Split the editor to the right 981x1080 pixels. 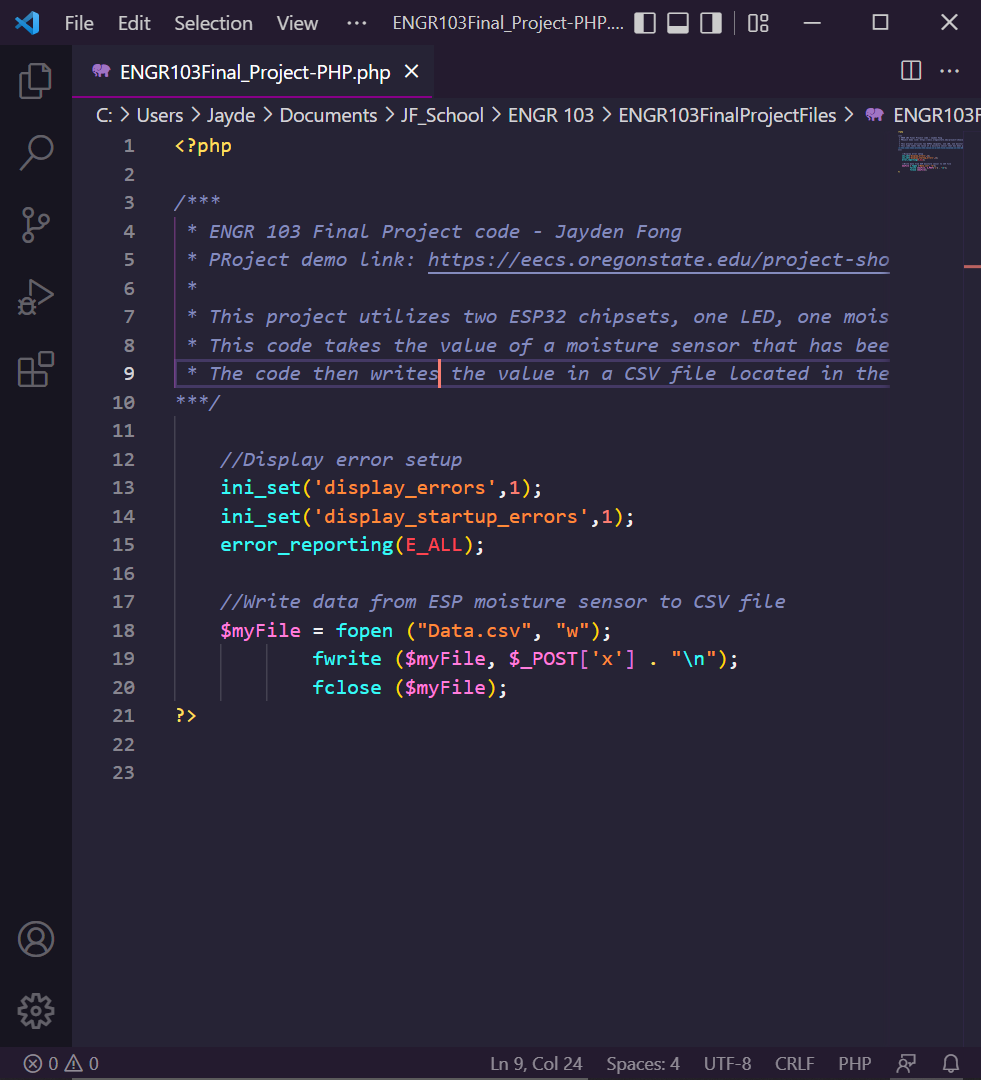point(911,70)
